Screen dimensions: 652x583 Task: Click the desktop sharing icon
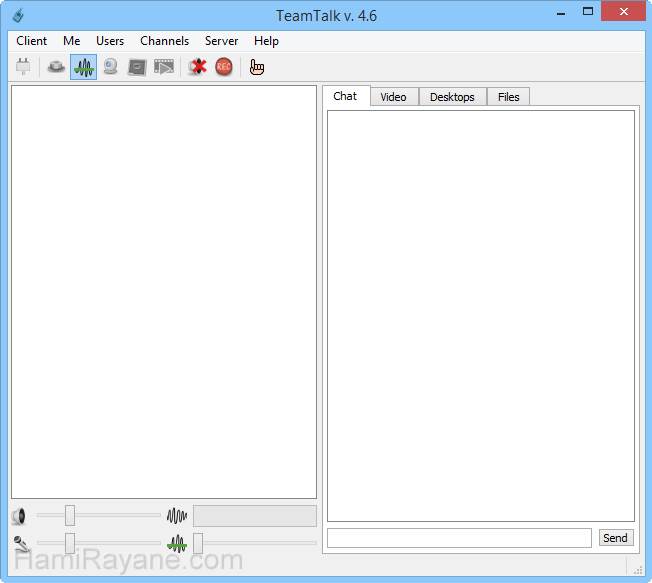(137, 67)
